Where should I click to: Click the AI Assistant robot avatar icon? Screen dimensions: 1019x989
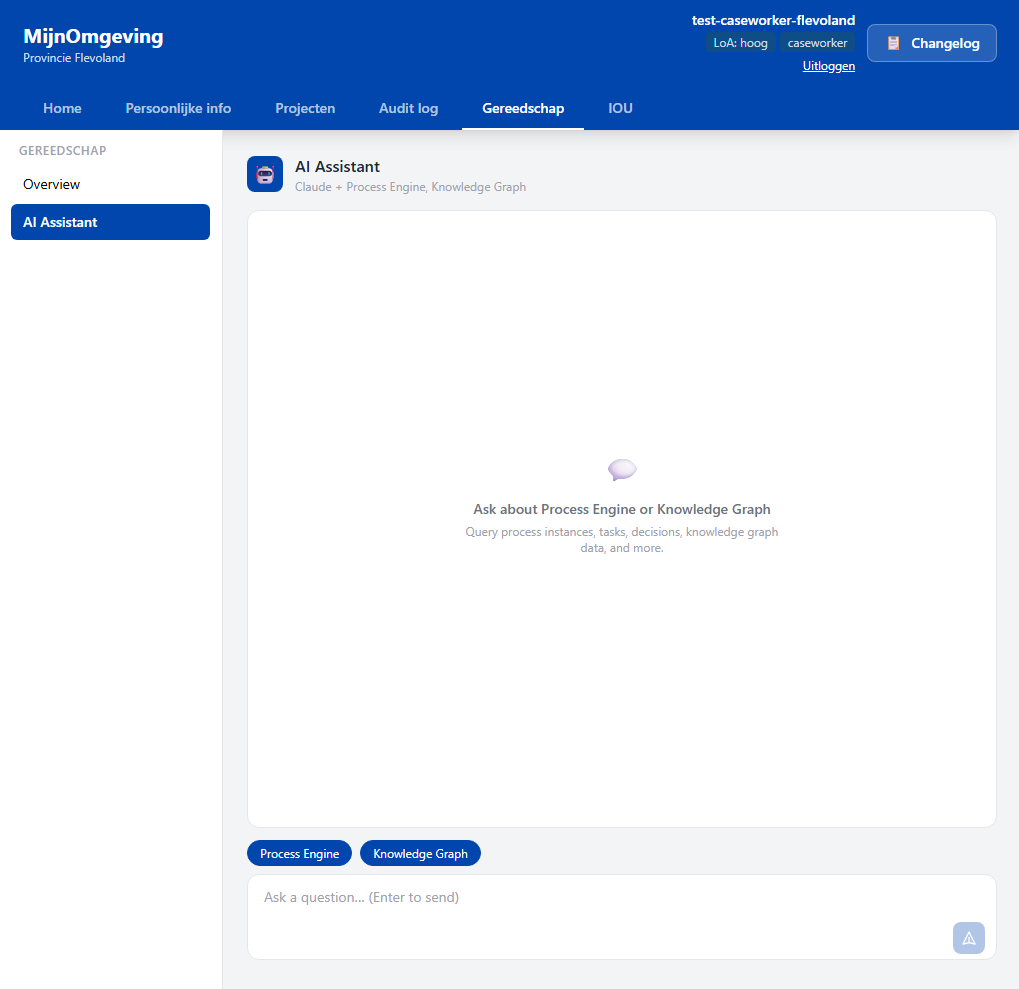pos(264,173)
